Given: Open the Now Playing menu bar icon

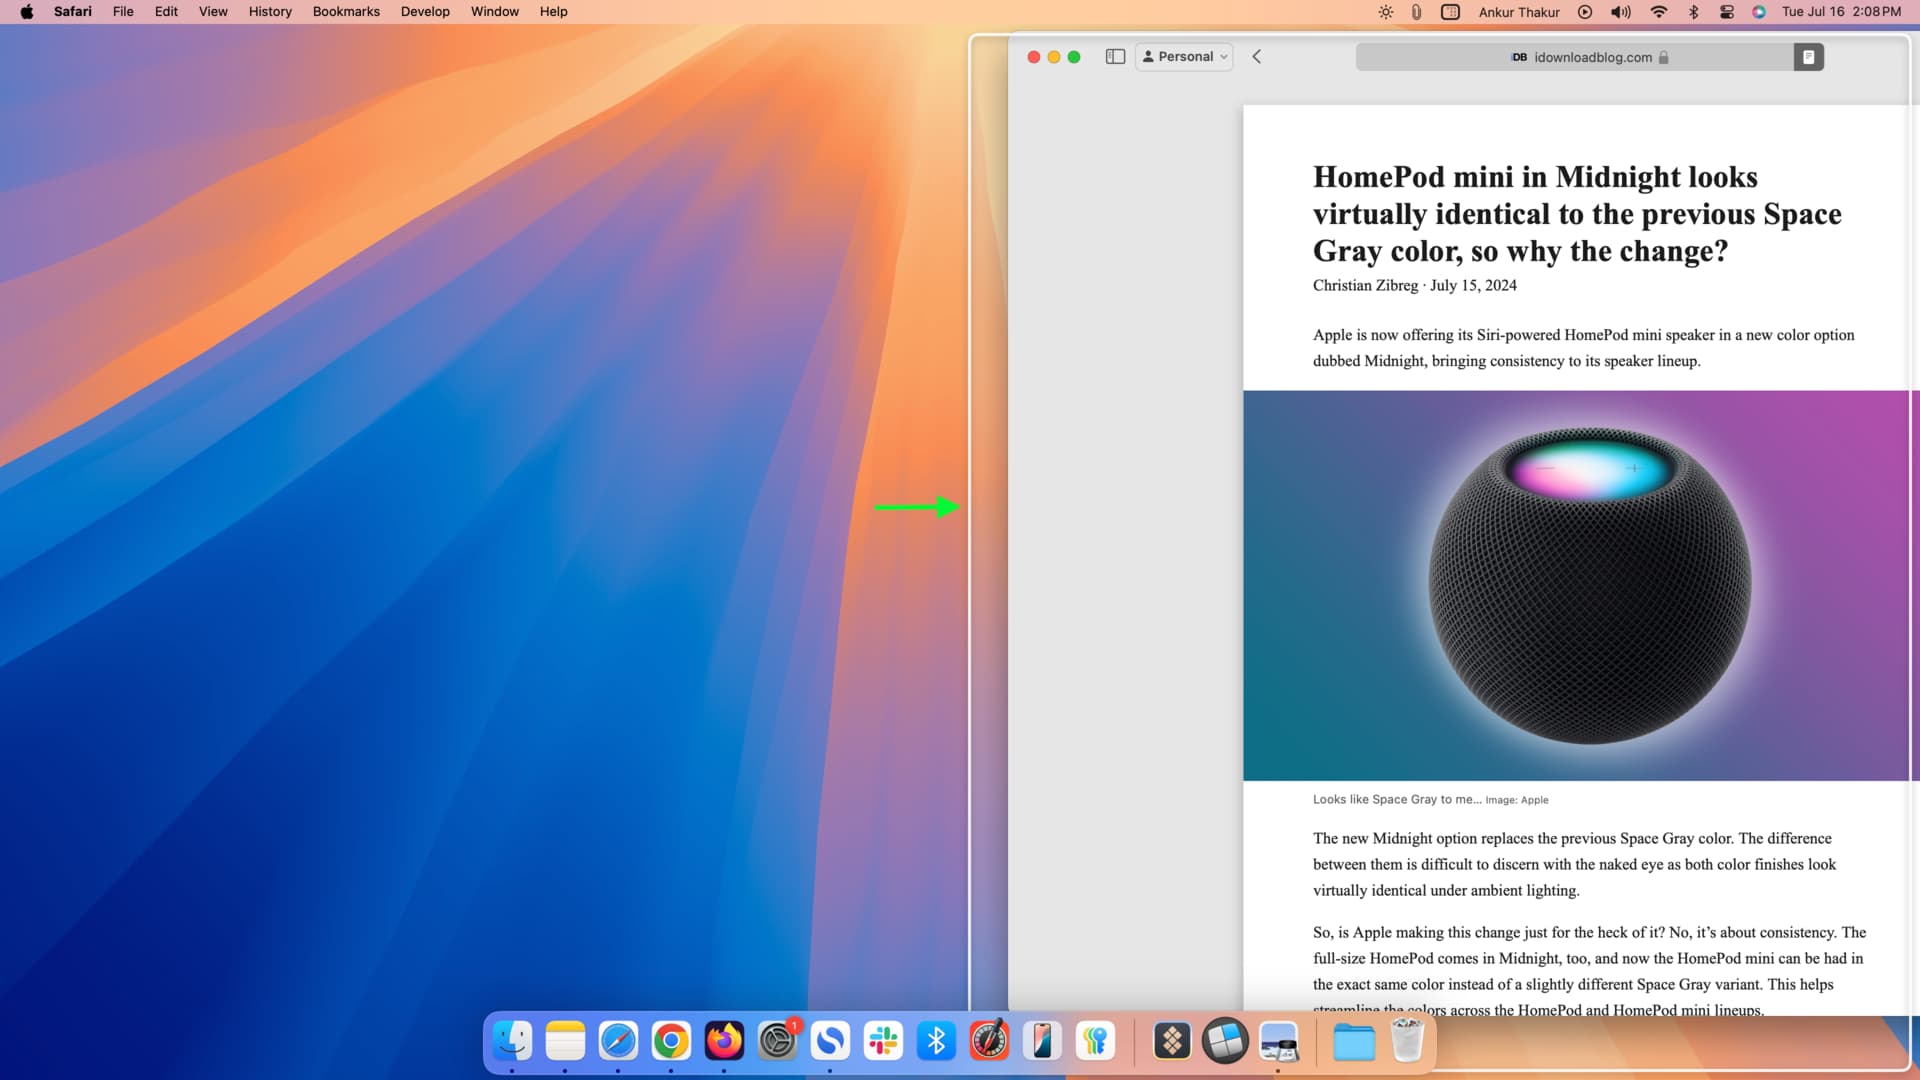Looking at the screenshot, I should [x=1585, y=12].
